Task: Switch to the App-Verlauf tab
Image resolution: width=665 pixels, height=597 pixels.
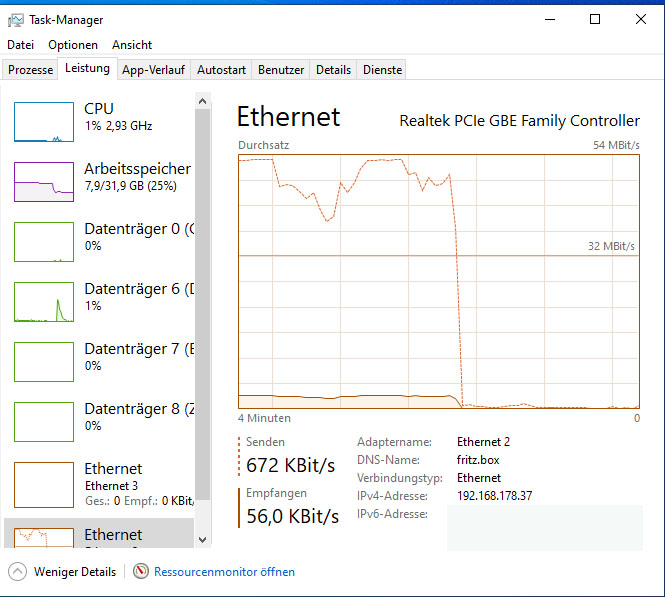Action: tap(152, 70)
